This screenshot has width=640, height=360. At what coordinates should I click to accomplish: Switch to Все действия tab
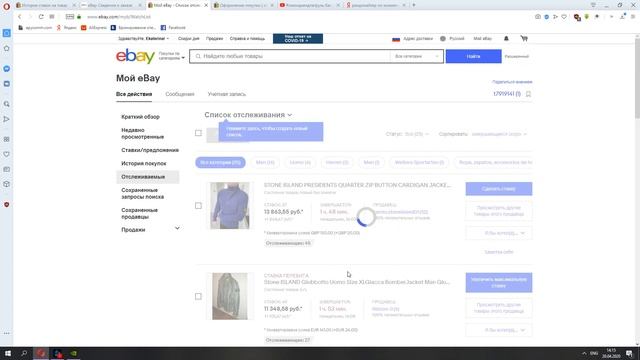pos(134,94)
